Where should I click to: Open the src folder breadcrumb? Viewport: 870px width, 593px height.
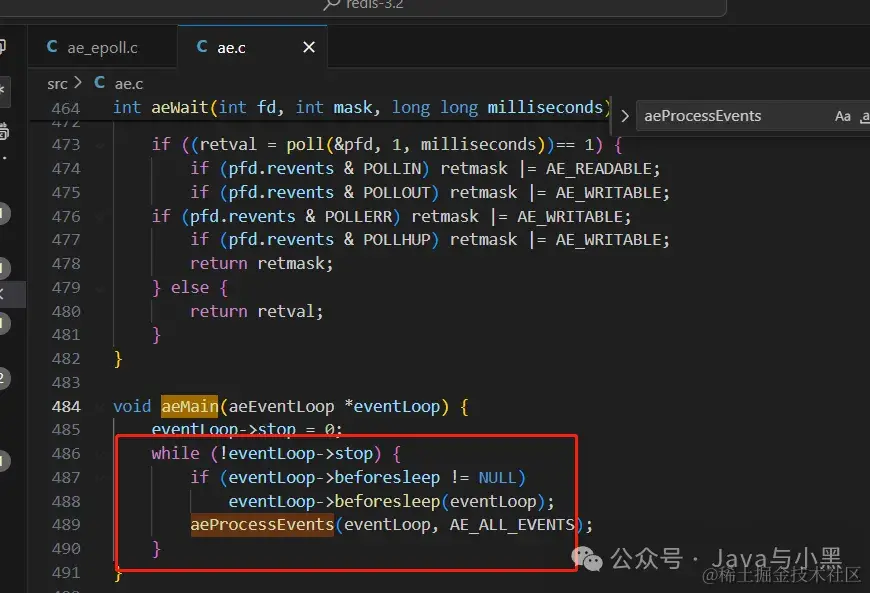pos(57,84)
